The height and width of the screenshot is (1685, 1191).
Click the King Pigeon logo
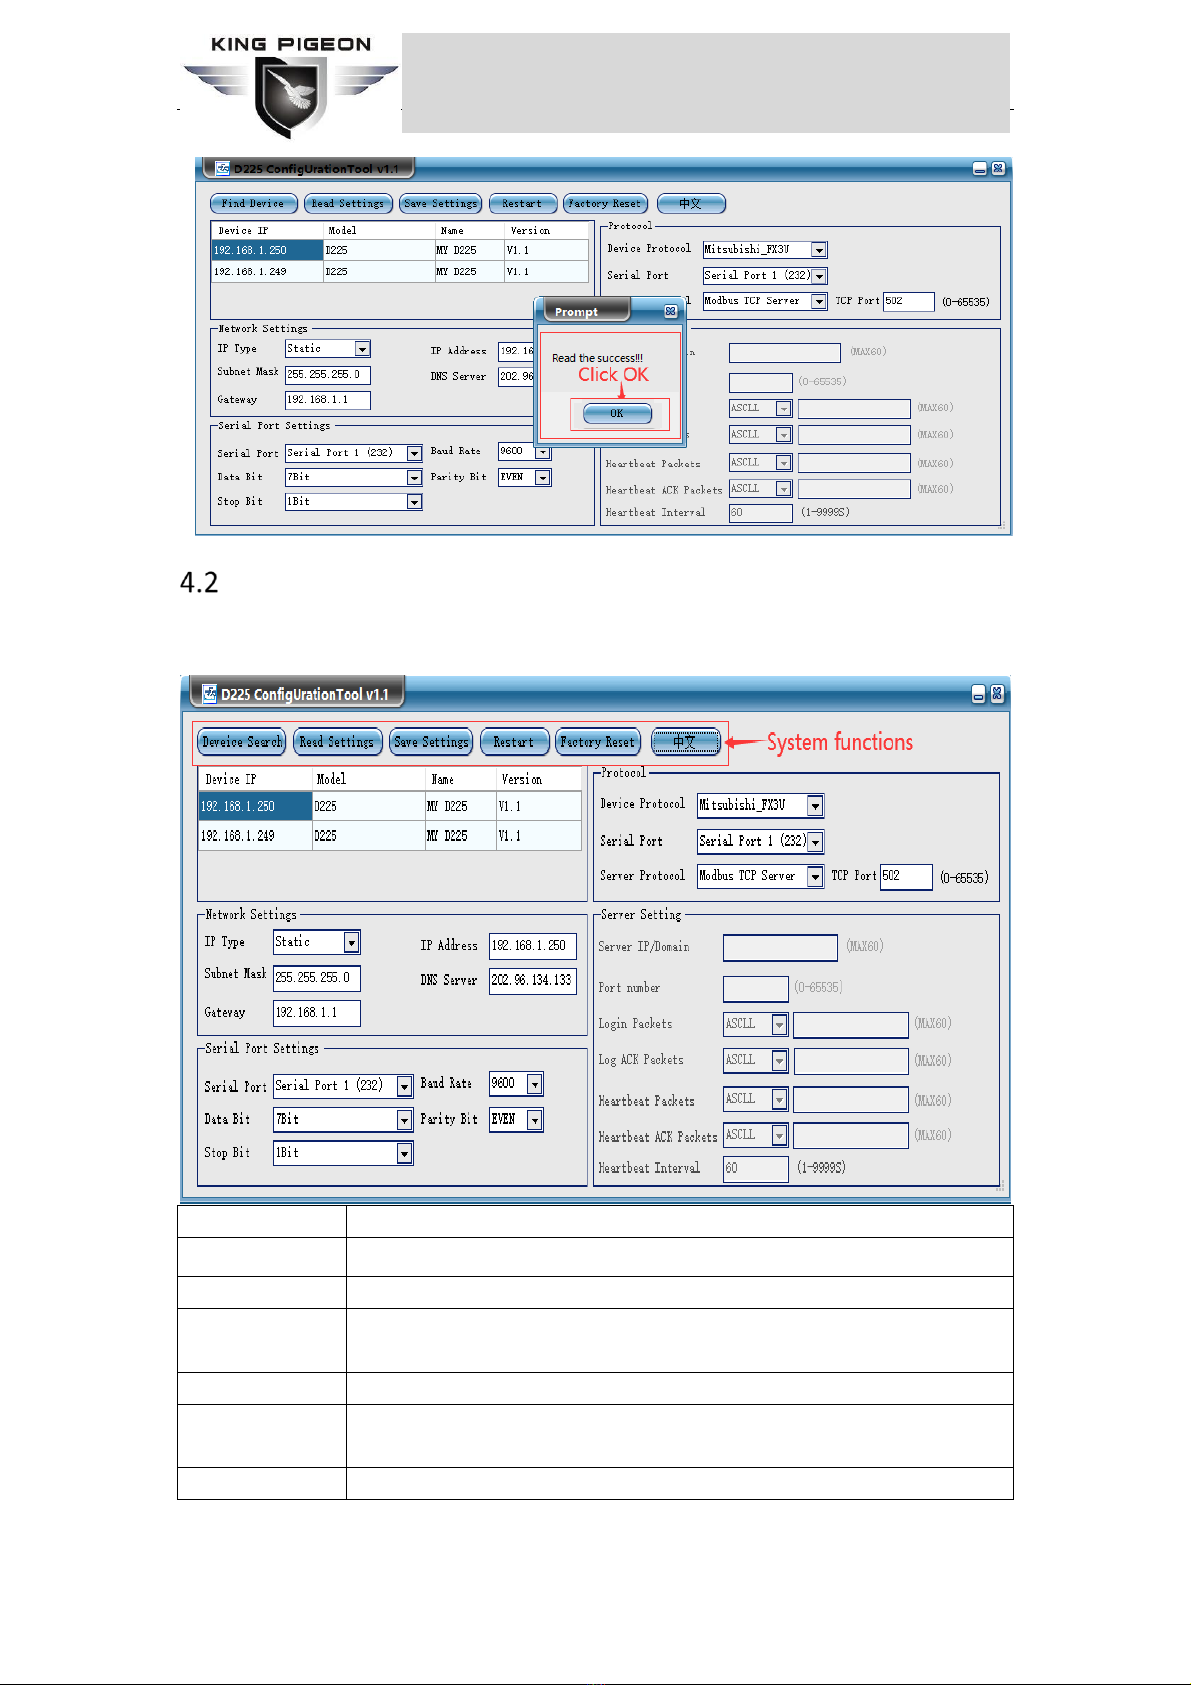(x=290, y=86)
